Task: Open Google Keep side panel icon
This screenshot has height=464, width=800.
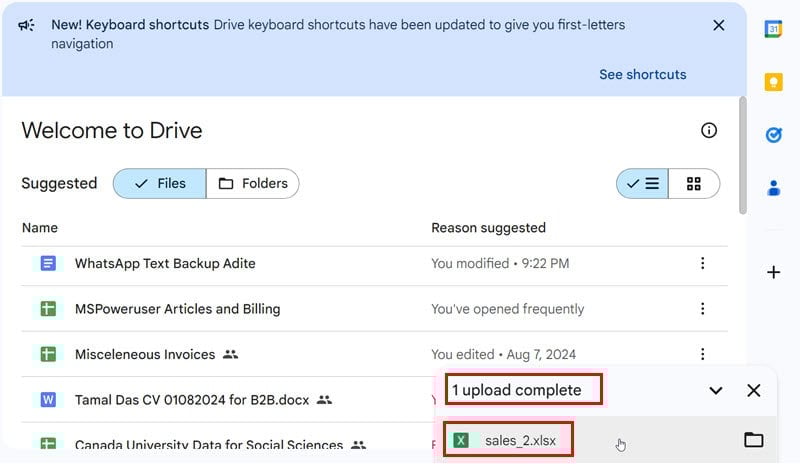Action: point(773,82)
